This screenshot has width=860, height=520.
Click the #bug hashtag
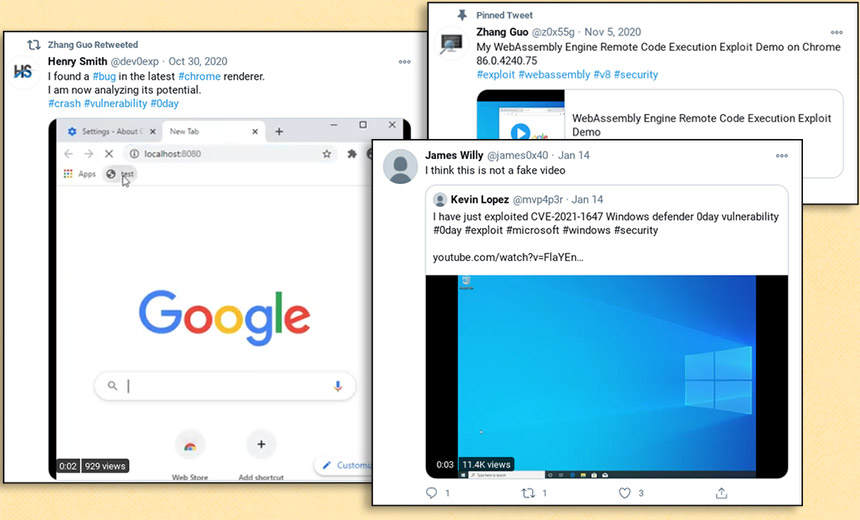pyautogui.click(x=104, y=76)
